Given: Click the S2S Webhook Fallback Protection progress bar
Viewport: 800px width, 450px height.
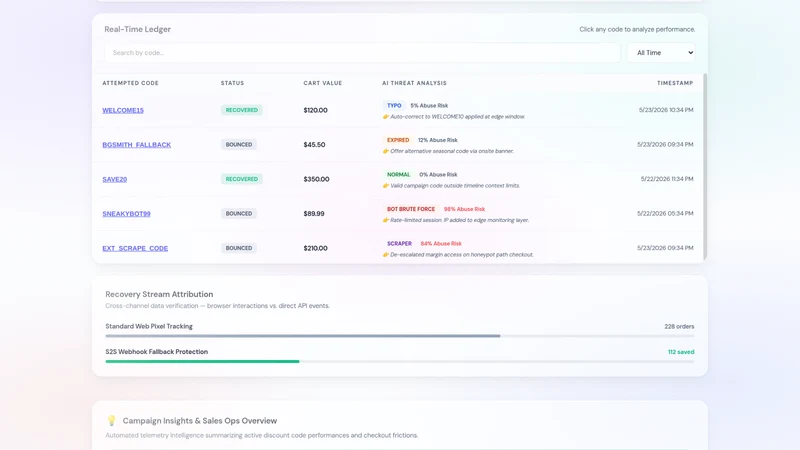Looking at the screenshot, I should coord(399,362).
